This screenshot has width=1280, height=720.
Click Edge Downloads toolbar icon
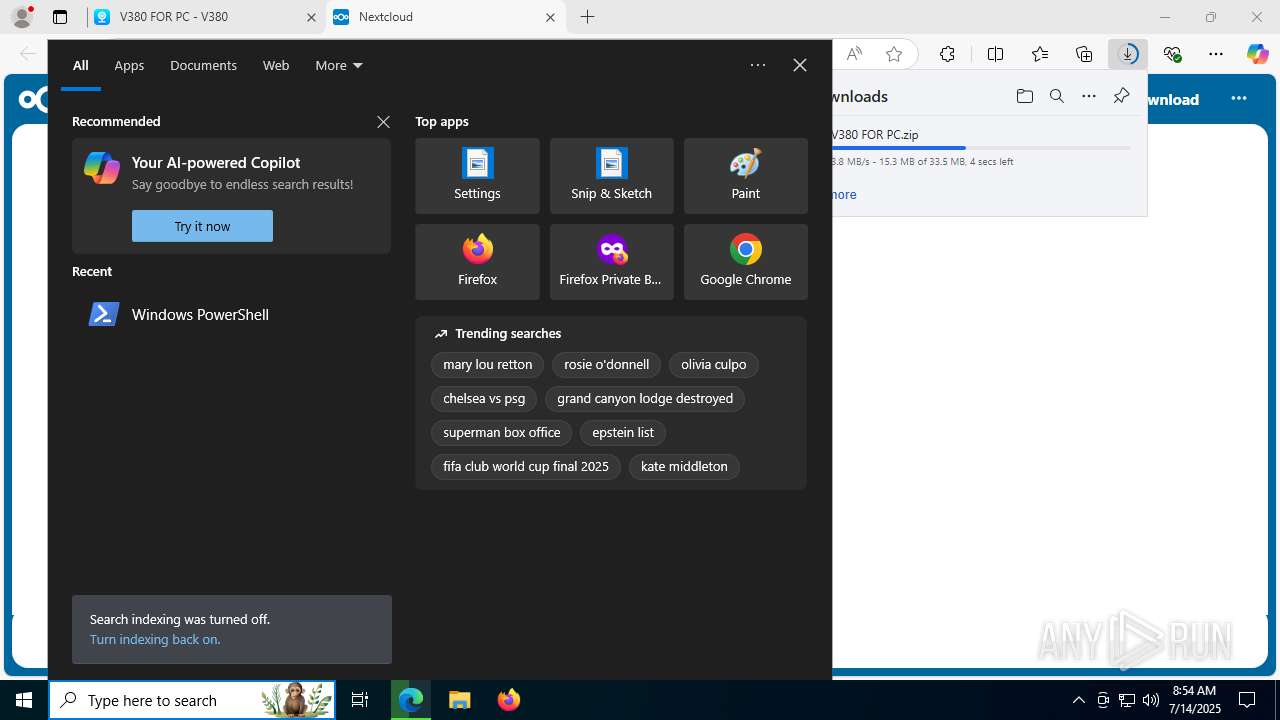pyautogui.click(x=1128, y=54)
